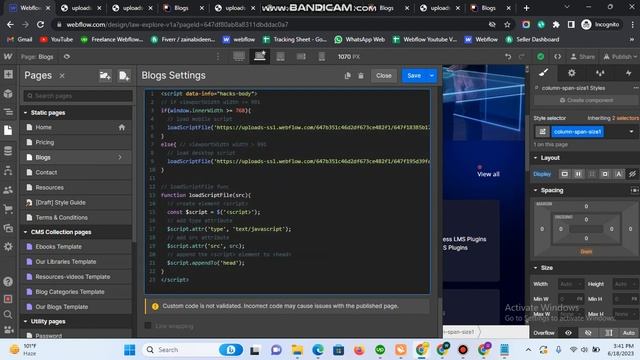This screenshot has height=360, width=640.
Task: Open File Explorer from the taskbar
Action: pyautogui.click(x=297, y=350)
